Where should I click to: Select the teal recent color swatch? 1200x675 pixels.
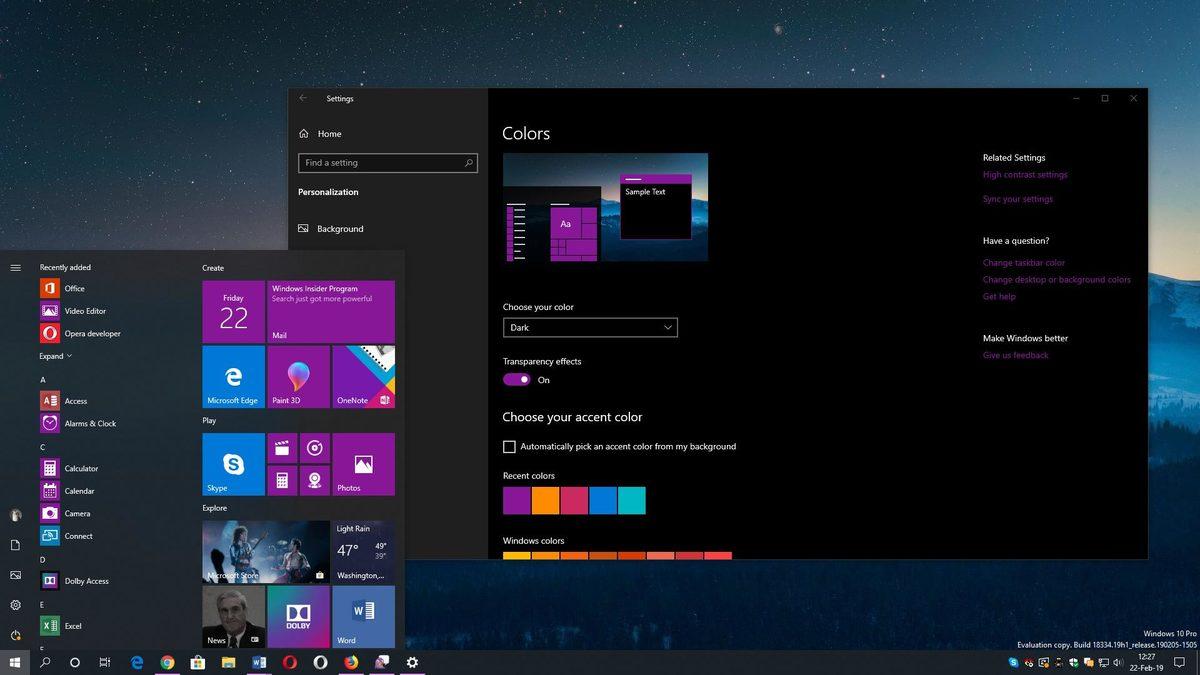pyautogui.click(x=631, y=500)
